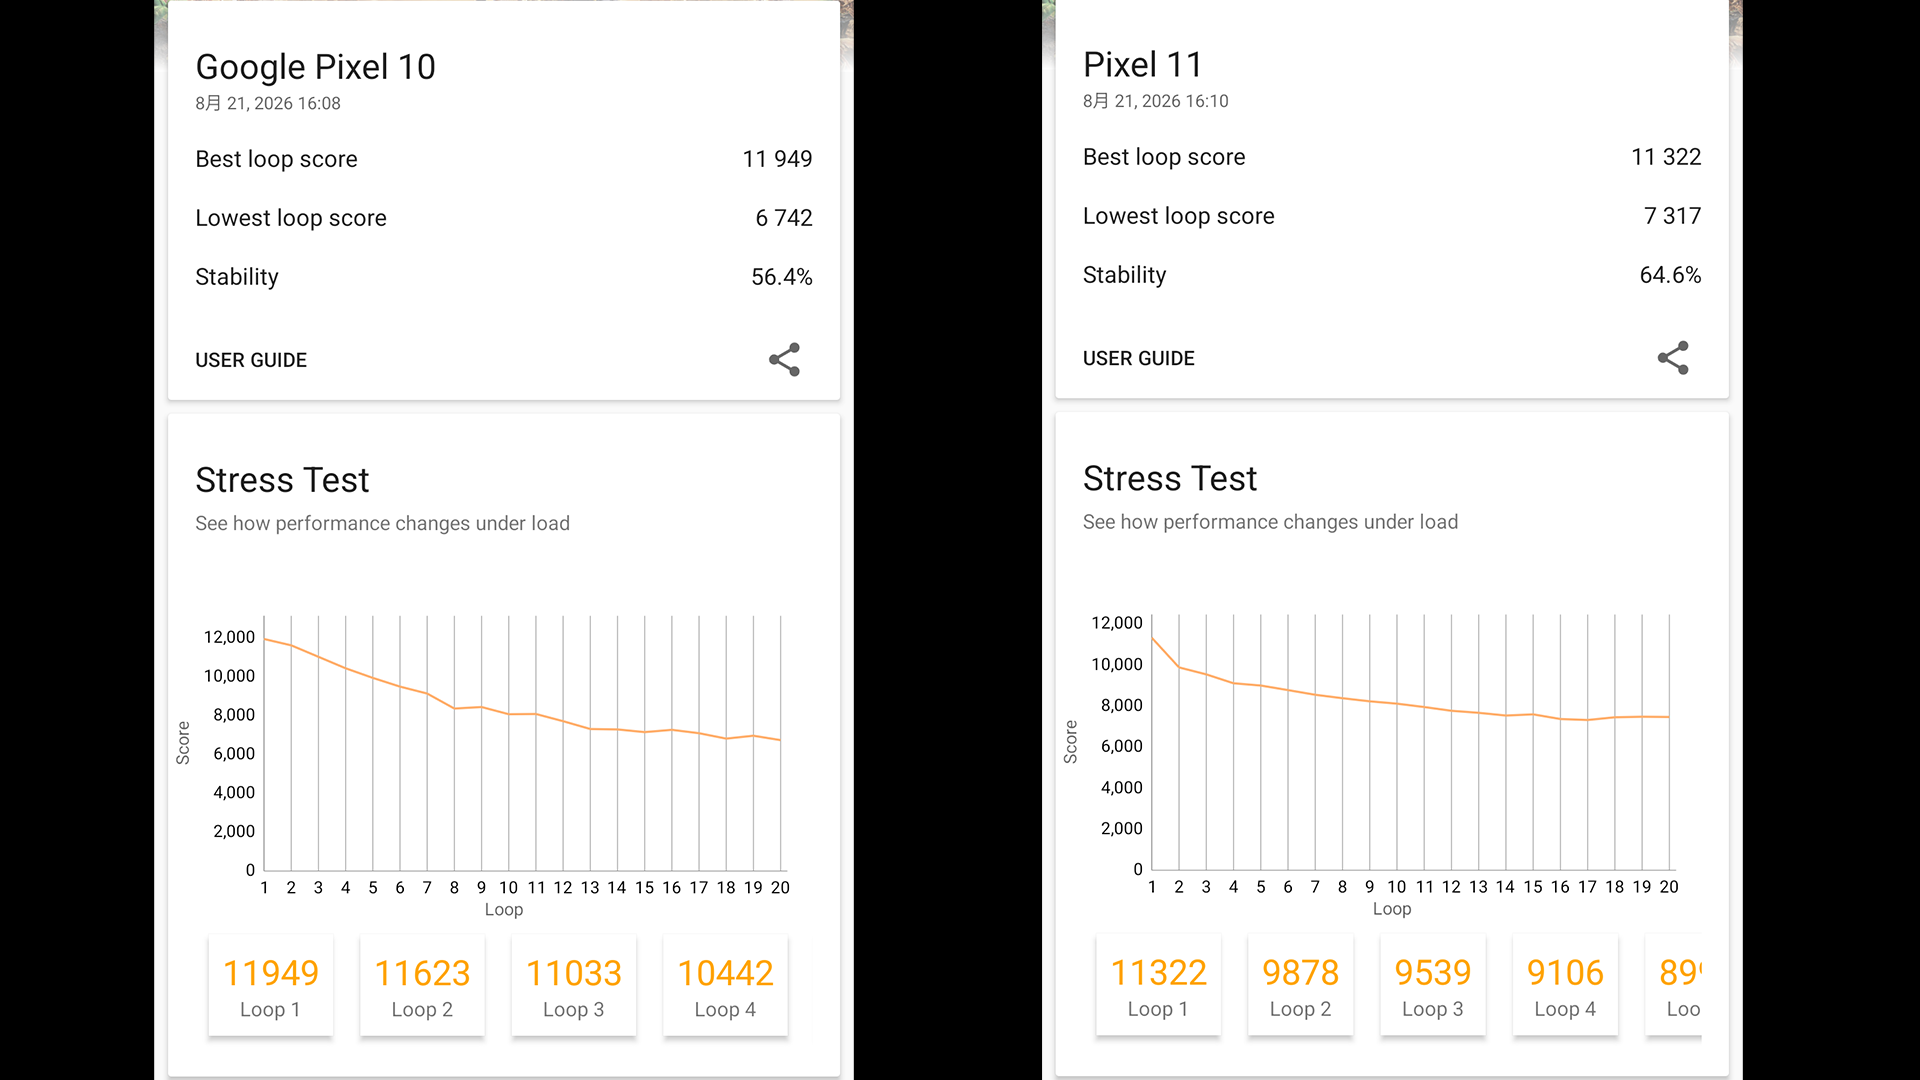Share the Pixel 11 results
The image size is (1920, 1080).
pos(1673,358)
